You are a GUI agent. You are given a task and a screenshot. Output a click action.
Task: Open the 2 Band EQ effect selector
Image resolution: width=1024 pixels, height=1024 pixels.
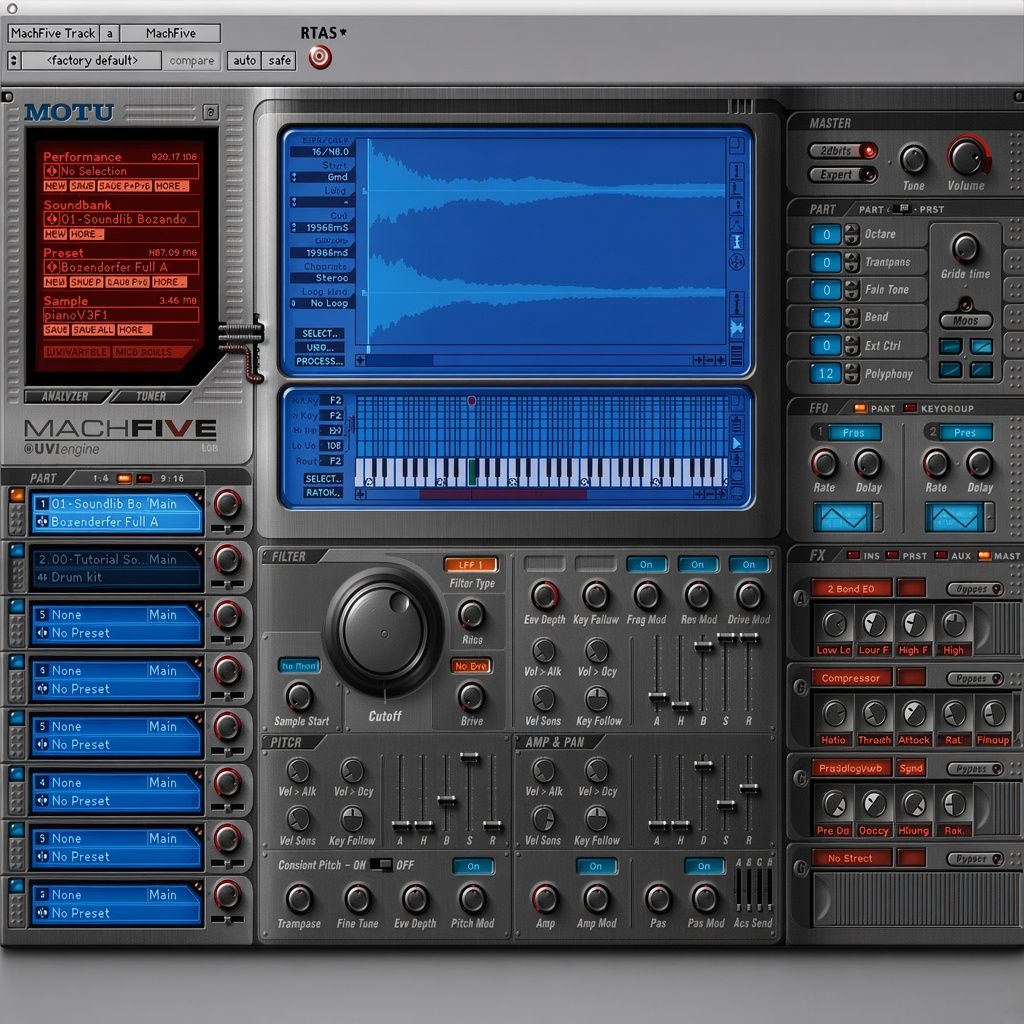(851, 588)
